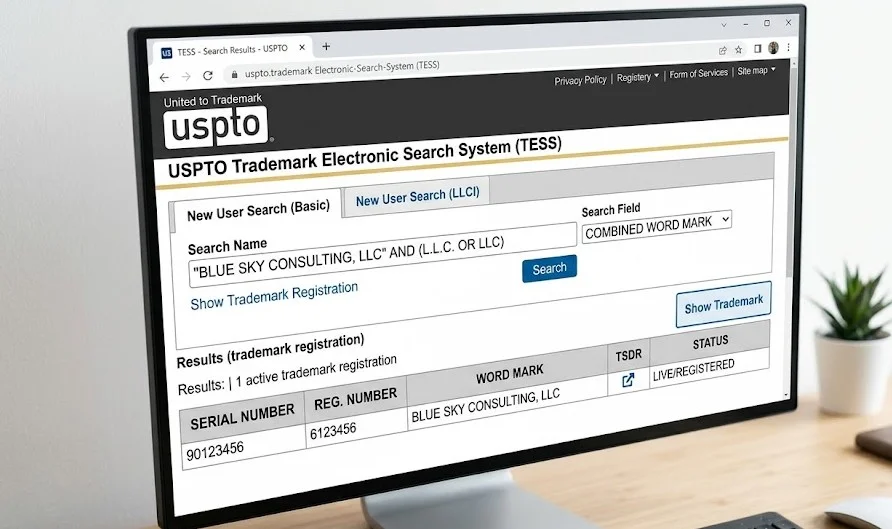The height and width of the screenshot is (529, 892).
Task: Click the blue Search button
Action: [550, 268]
